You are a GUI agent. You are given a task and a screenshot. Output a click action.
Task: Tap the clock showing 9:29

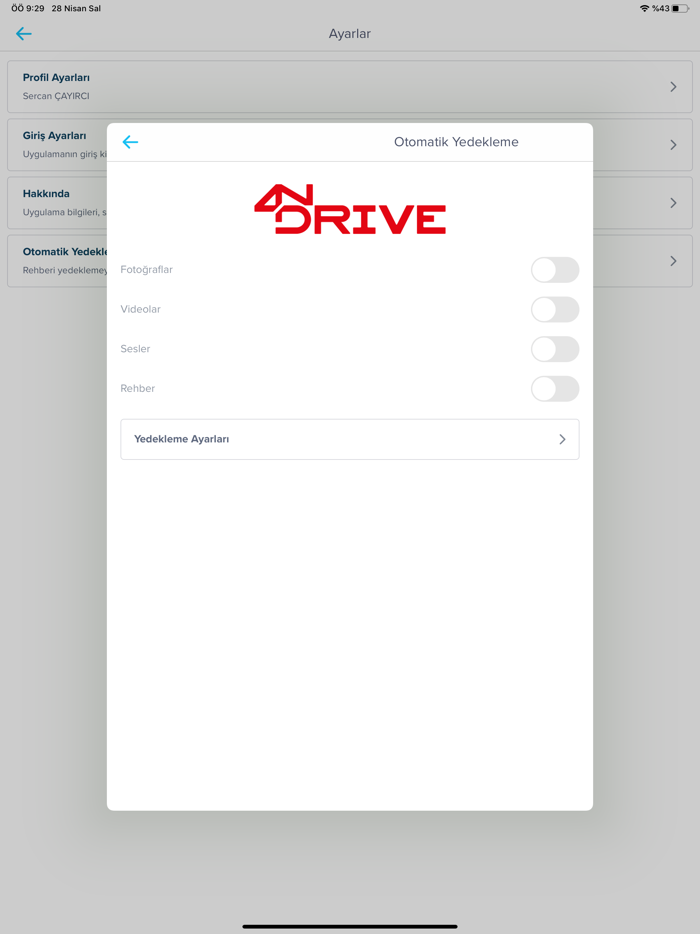click(27, 8)
